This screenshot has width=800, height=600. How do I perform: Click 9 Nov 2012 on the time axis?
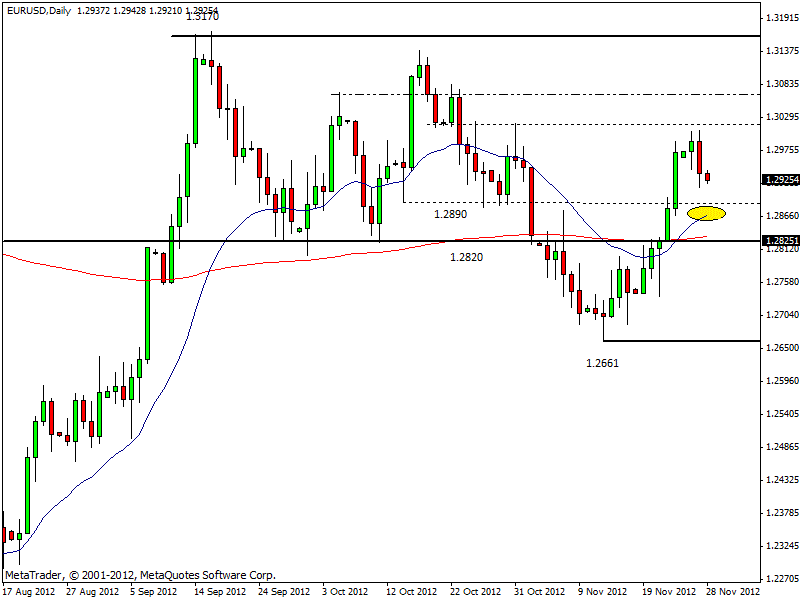604,591
